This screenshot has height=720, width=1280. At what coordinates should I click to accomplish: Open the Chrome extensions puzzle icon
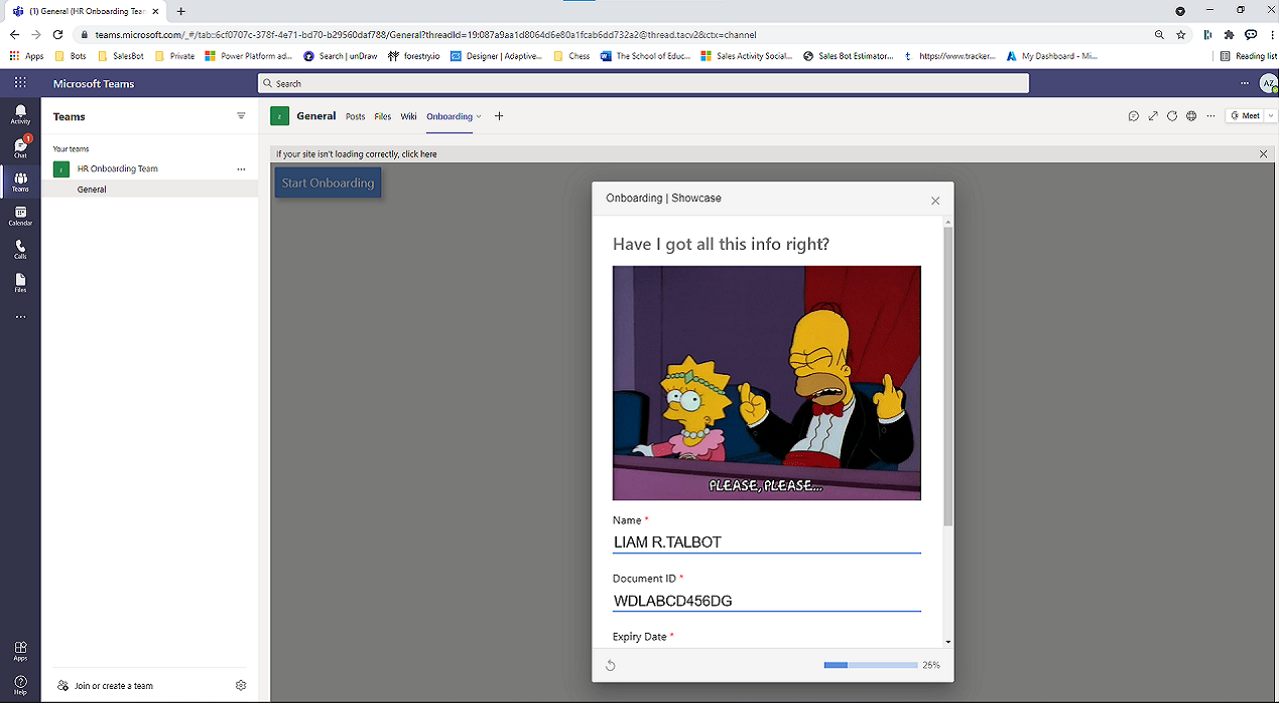(x=1229, y=34)
